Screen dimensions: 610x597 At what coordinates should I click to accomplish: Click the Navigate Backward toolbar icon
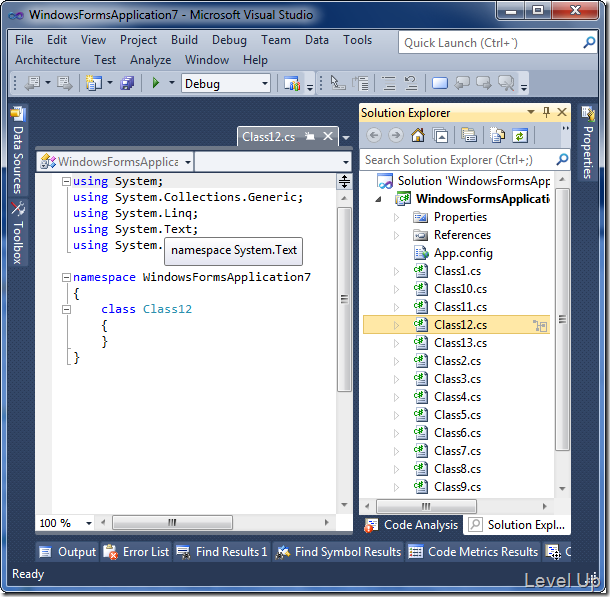point(33,83)
